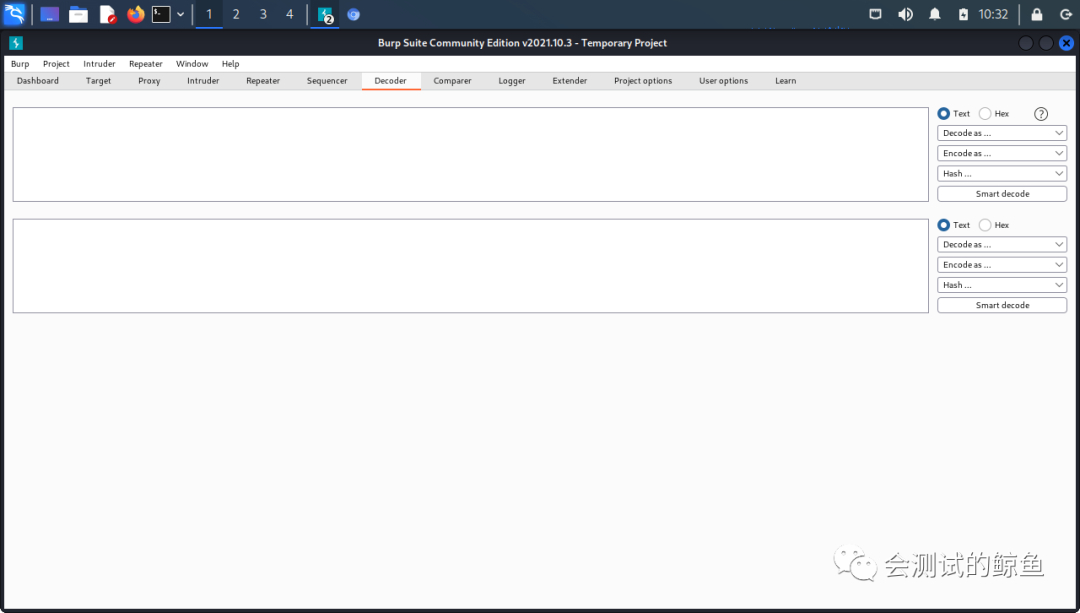
Task: Go to the Intruder tab
Action: point(203,81)
